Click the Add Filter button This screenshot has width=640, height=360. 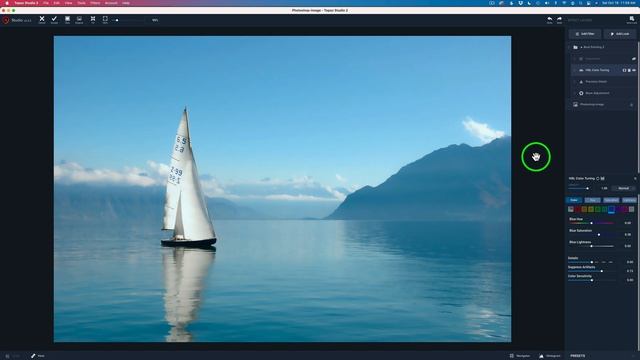click(x=585, y=34)
